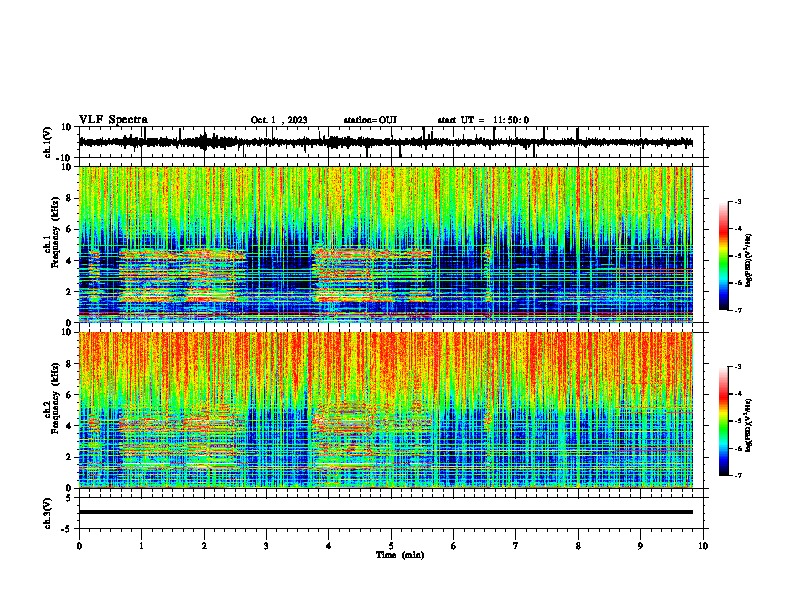The image size is (792, 612).
Task: Click the time axis tick label "9"
Action: pyautogui.click(x=640, y=546)
